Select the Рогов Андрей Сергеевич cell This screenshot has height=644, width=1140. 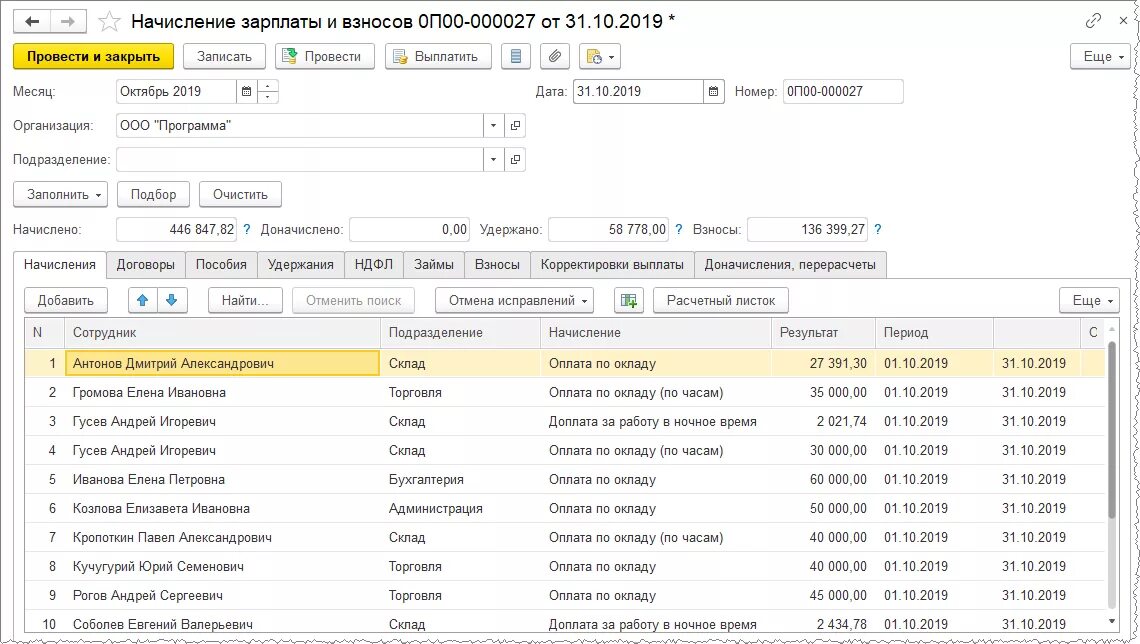click(222, 596)
